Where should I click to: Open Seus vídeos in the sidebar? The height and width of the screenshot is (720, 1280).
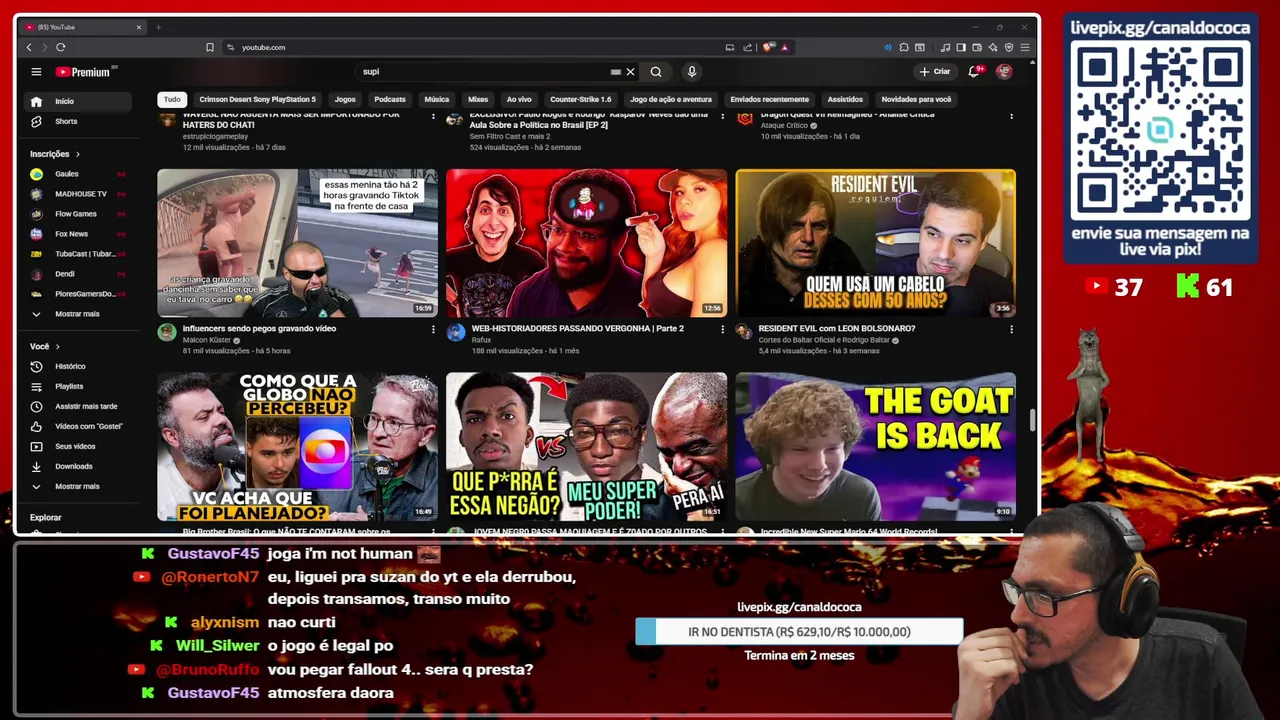click(x=78, y=446)
